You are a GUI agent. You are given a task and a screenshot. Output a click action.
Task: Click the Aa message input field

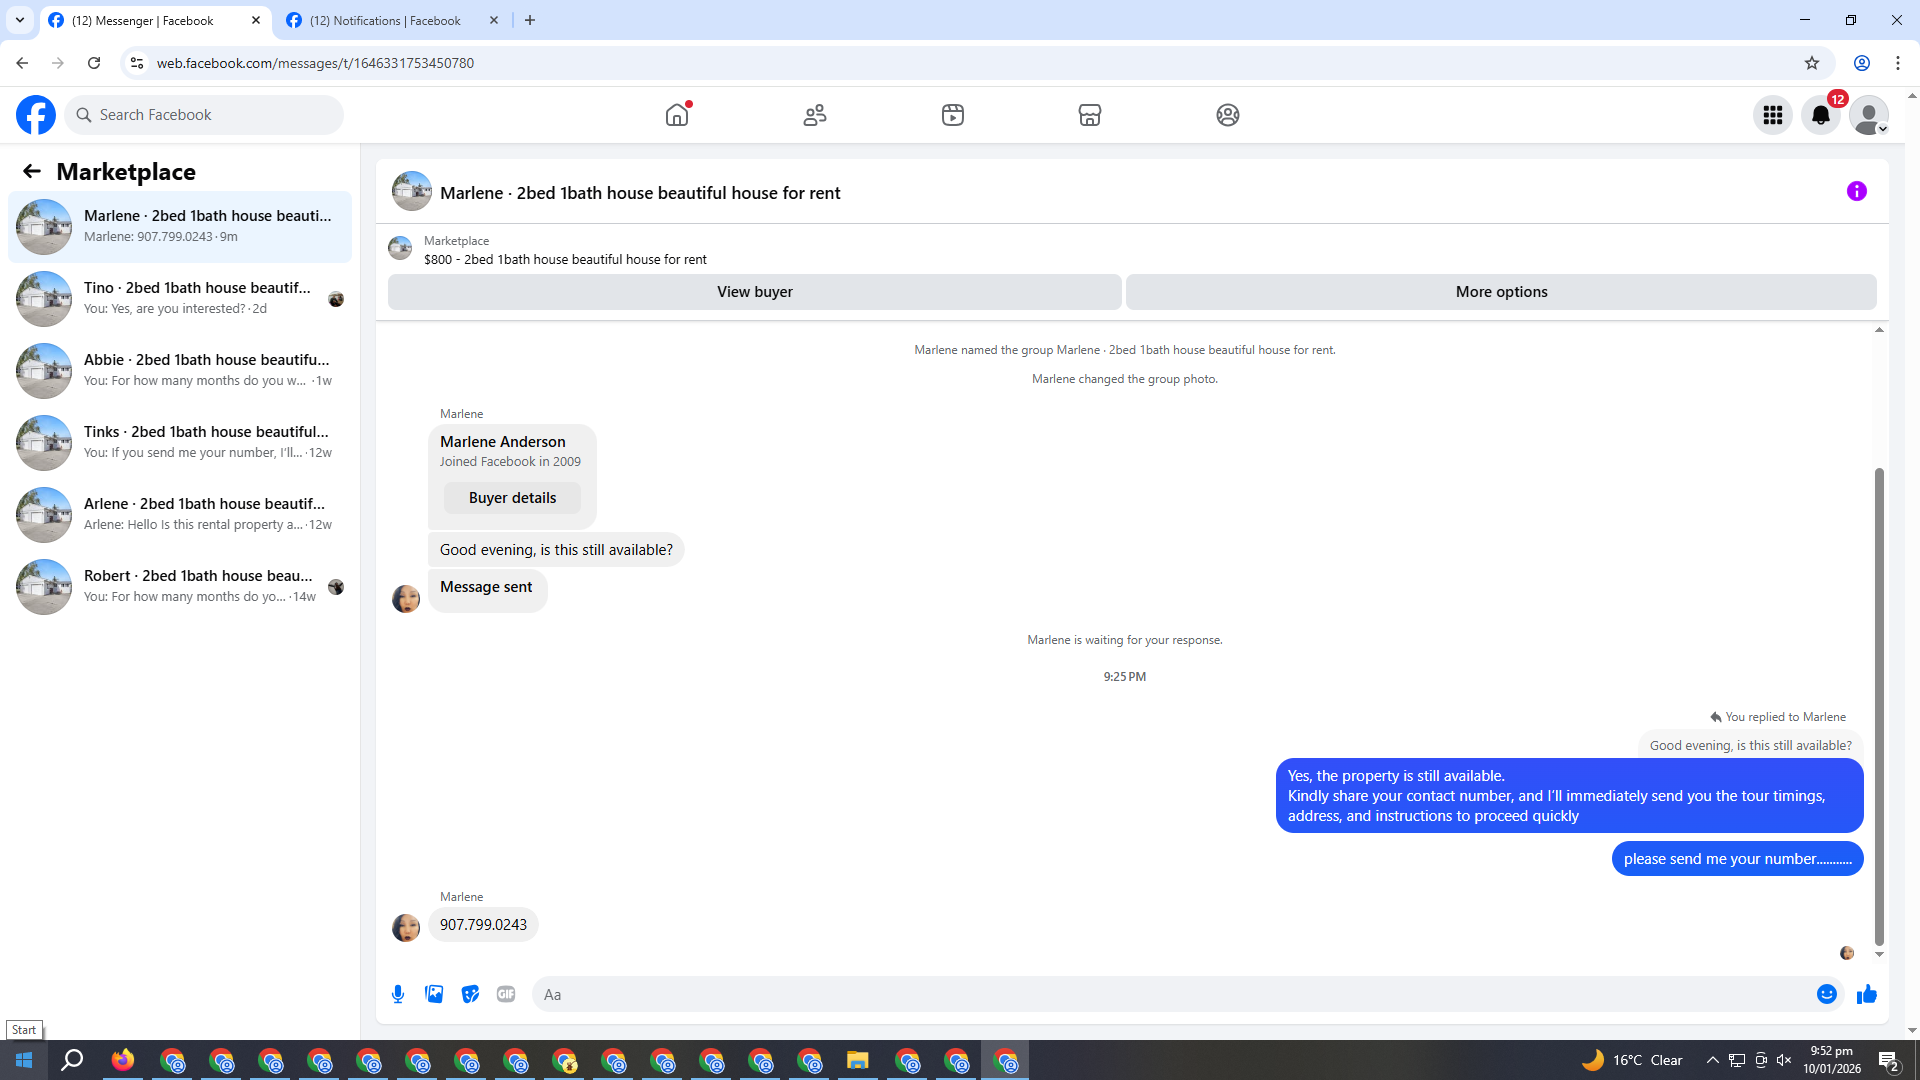click(x=1170, y=994)
